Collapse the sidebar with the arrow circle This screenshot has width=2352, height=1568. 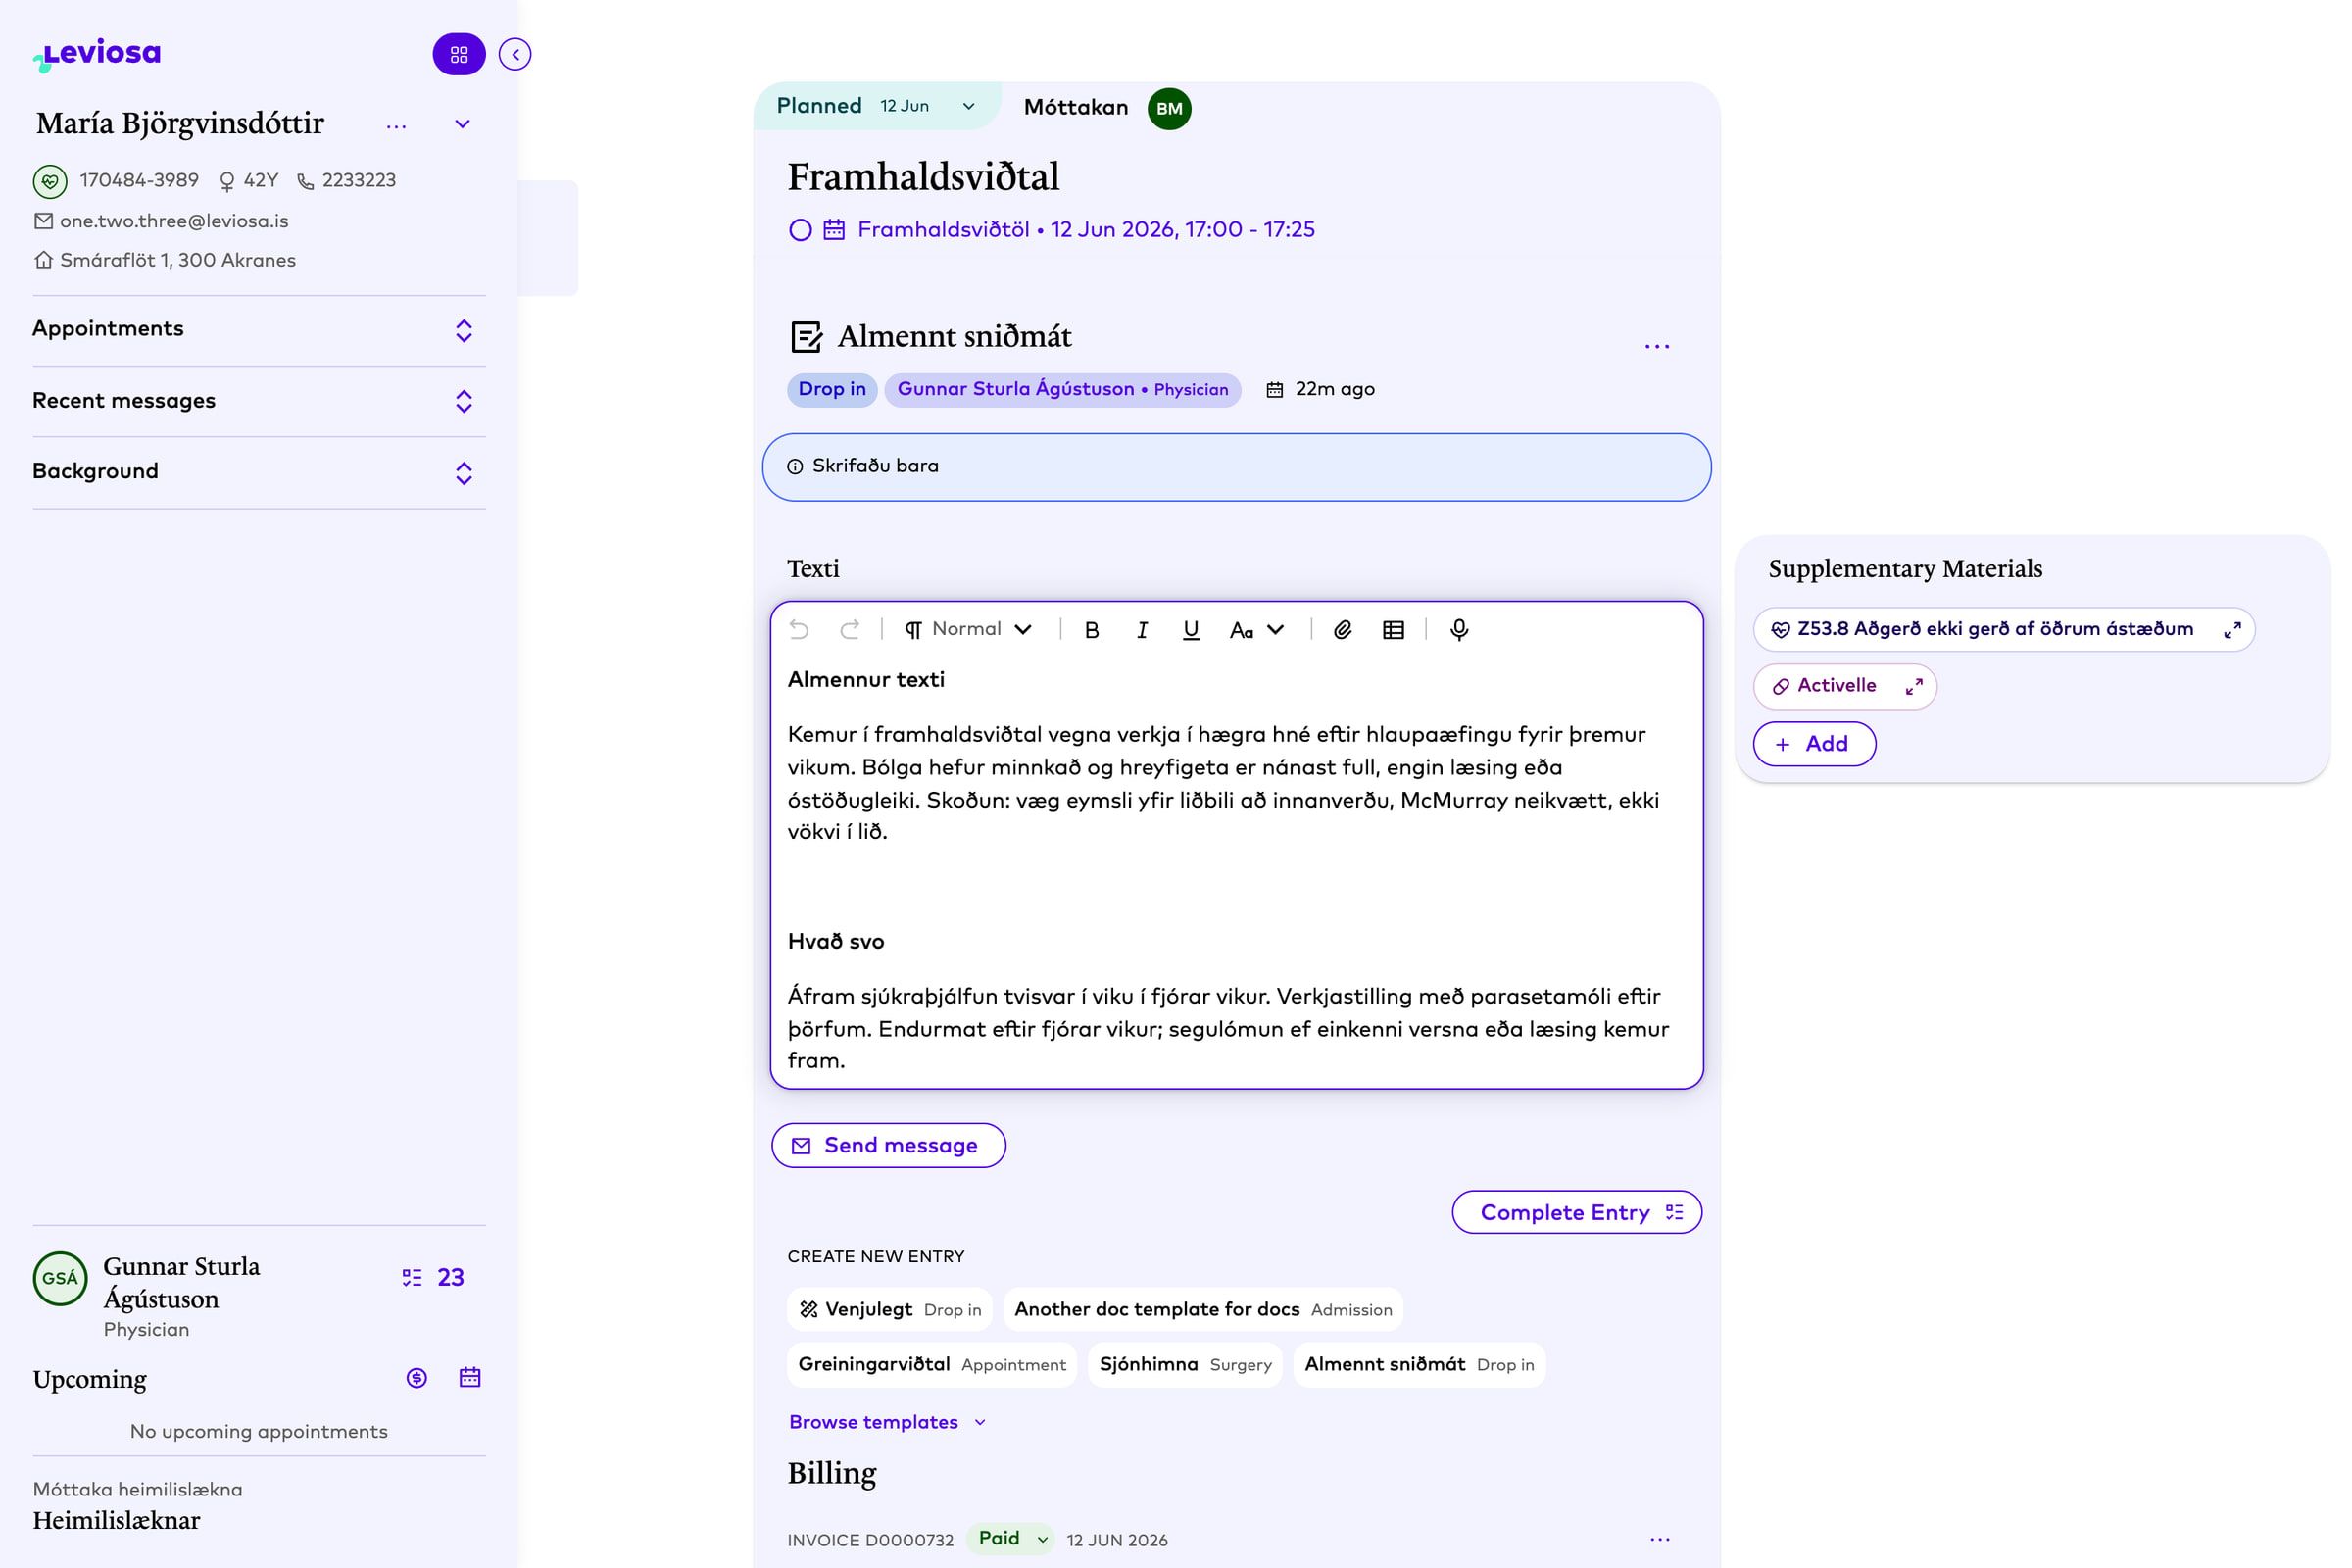[515, 54]
